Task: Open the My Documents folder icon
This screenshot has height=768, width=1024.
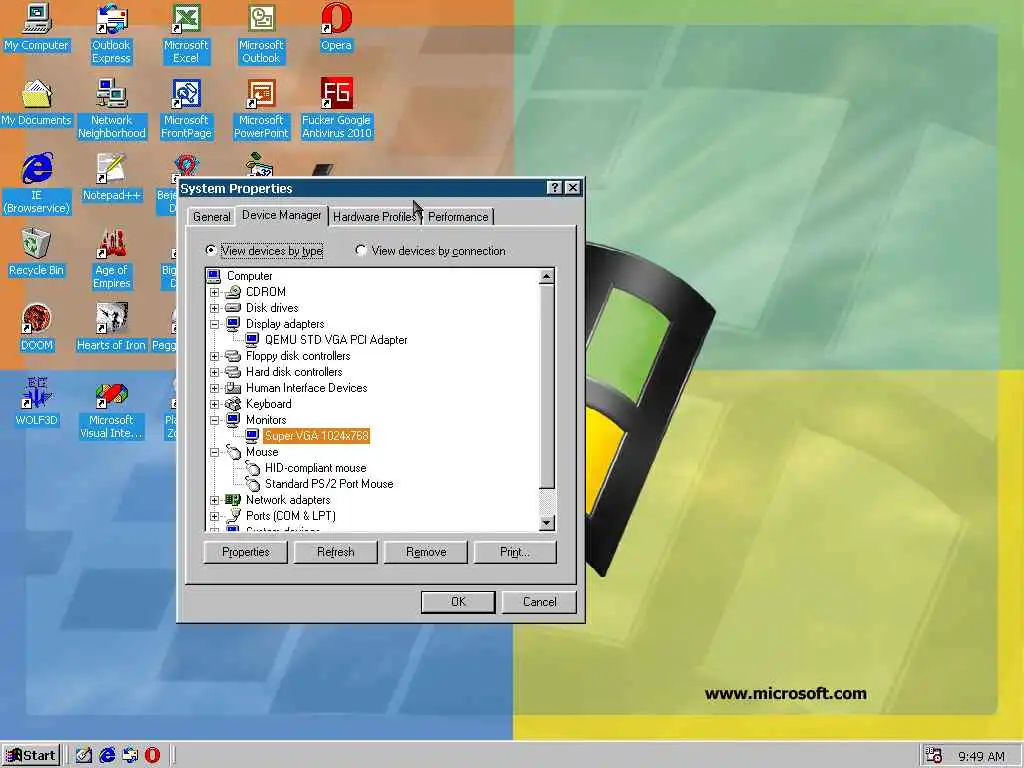Action: tap(37, 103)
